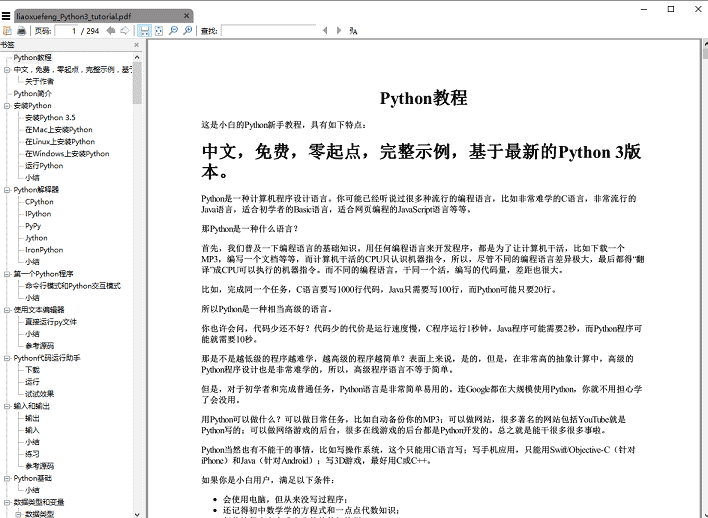Collapse the 安装Python bookmark node
The height and width of the screenshot is (518, 708).
pos(7,106)
